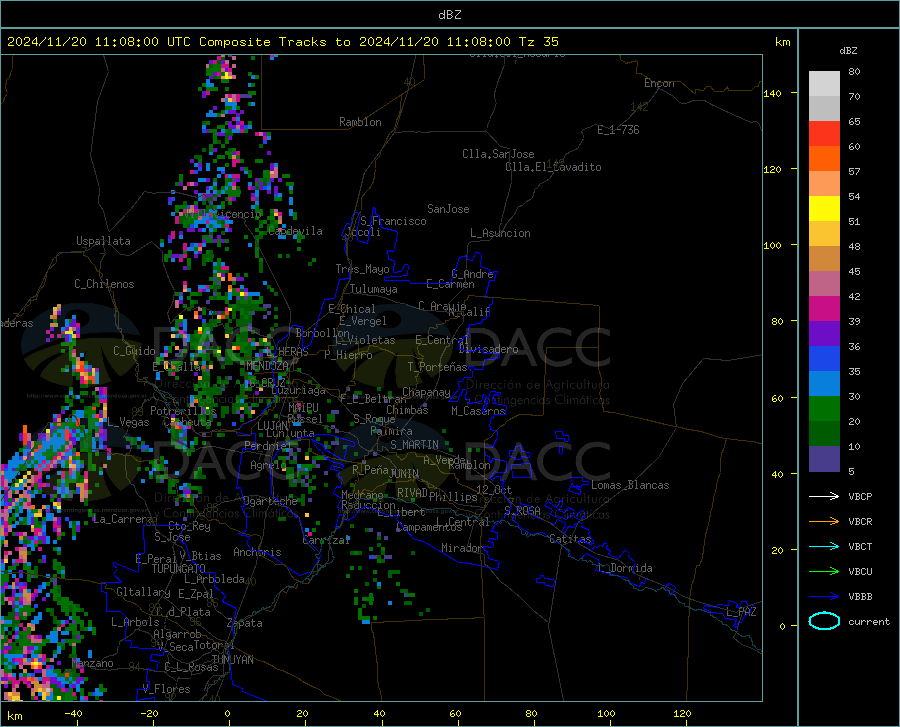900x727 pixels.
Task: Click the SanJose map label
Action: [448, 209]
